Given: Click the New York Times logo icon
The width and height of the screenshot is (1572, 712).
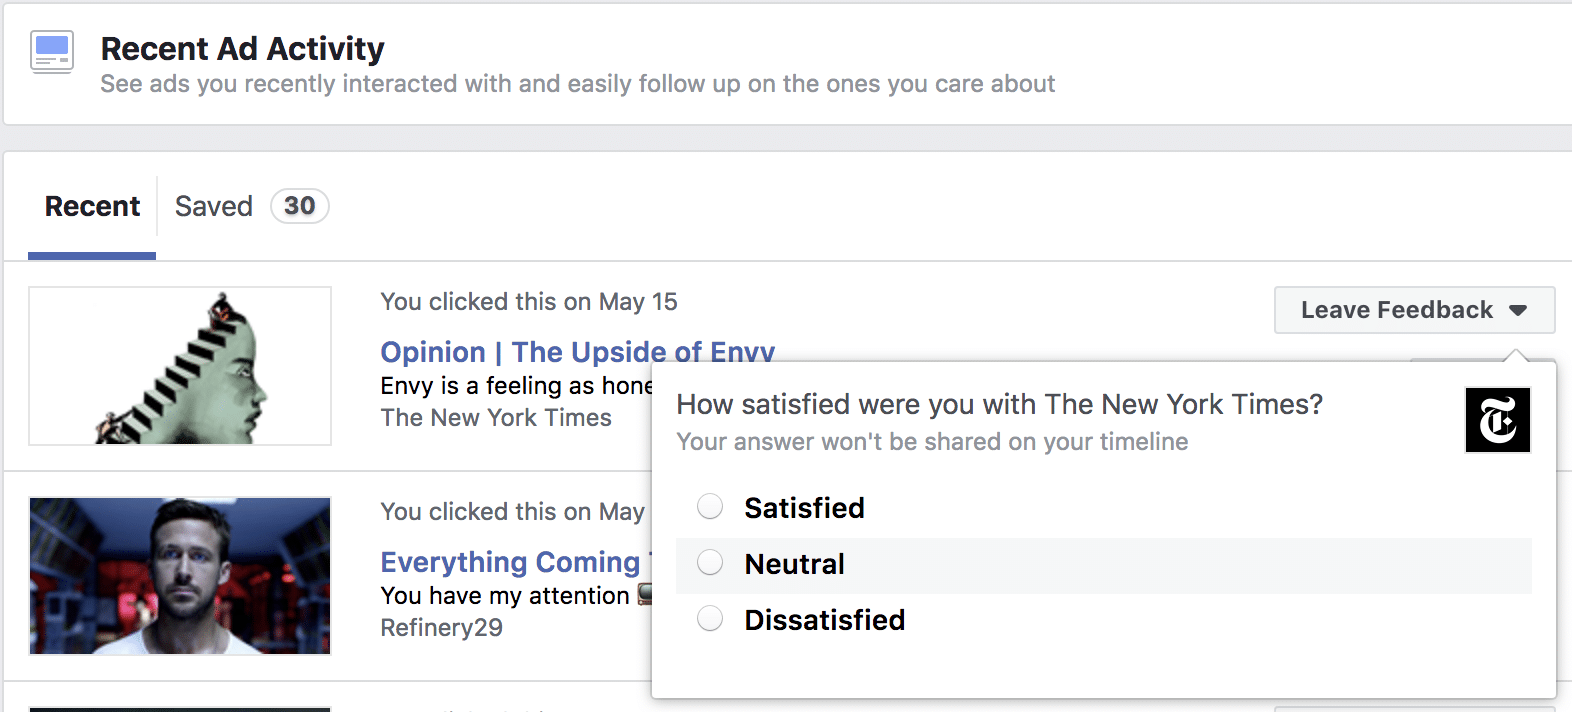Looking at the screenshot, I should (x=1497, y=420).
